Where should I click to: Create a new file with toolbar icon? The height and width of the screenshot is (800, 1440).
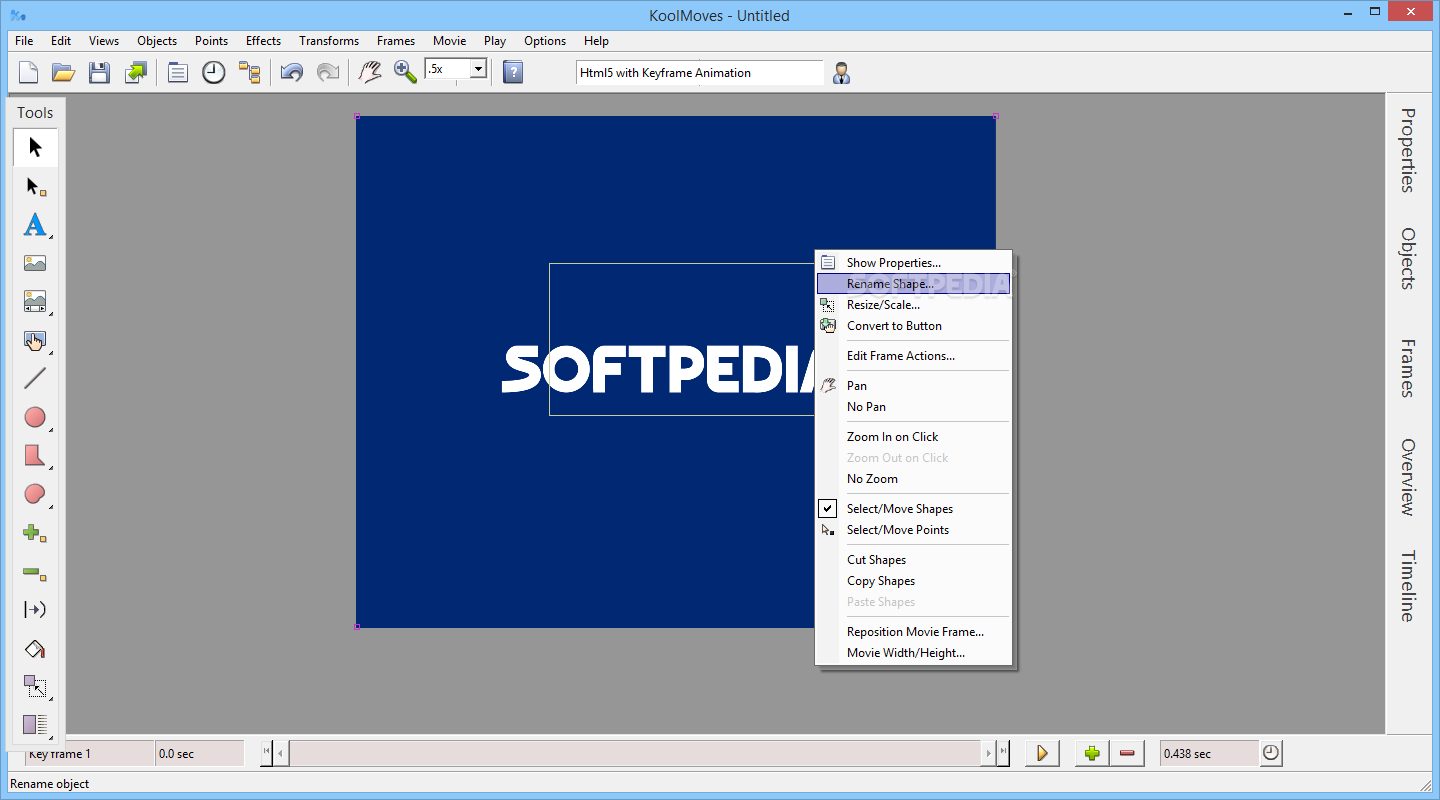(29, 72)
